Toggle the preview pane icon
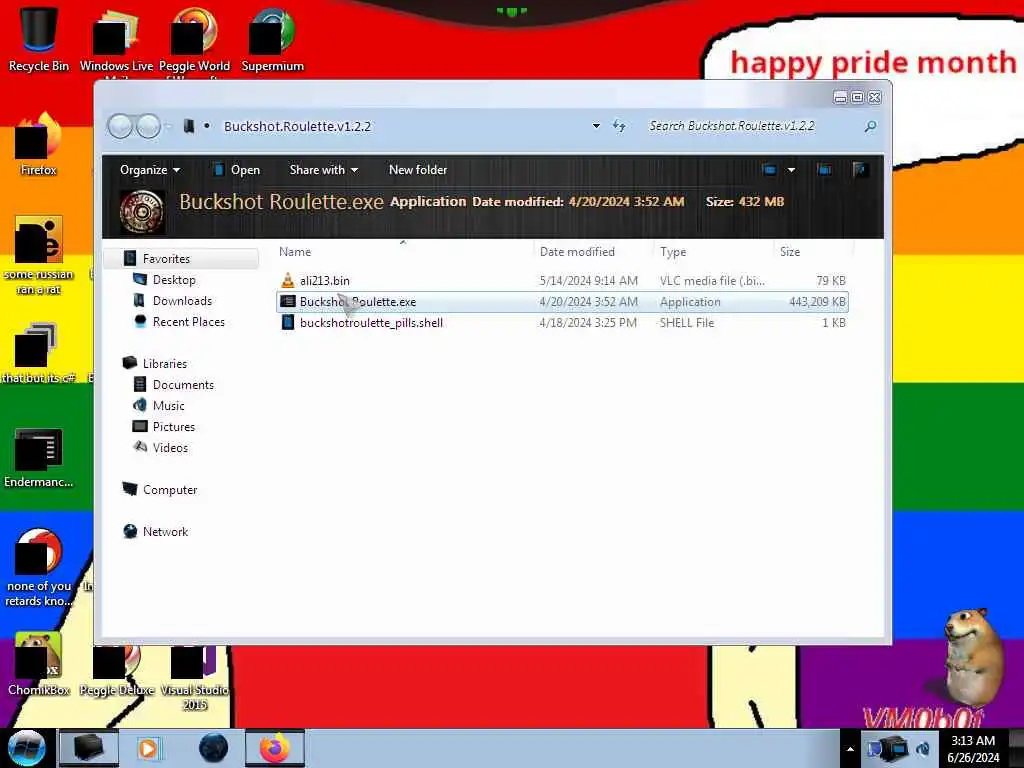This screenshot has width=1024, height=768. pos(824,170)
